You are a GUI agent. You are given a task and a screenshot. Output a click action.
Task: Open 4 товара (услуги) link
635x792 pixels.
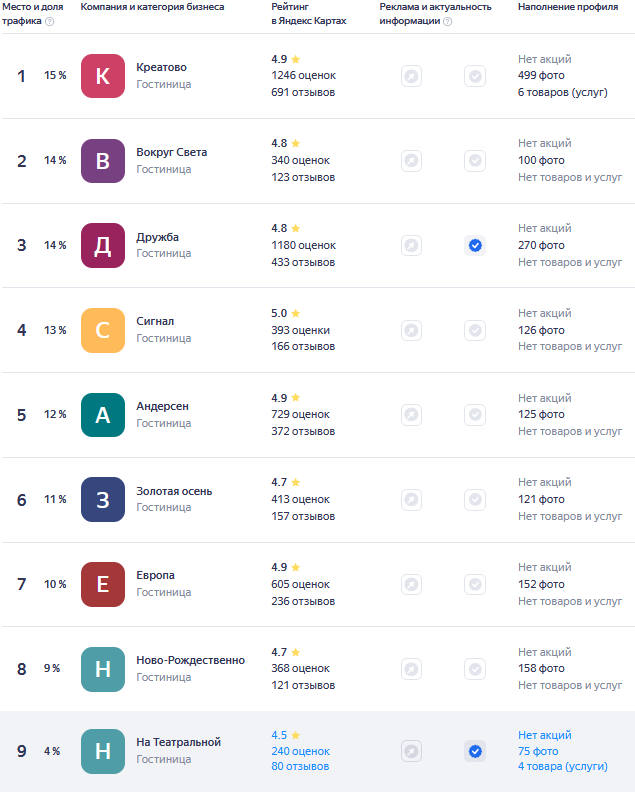563,766
